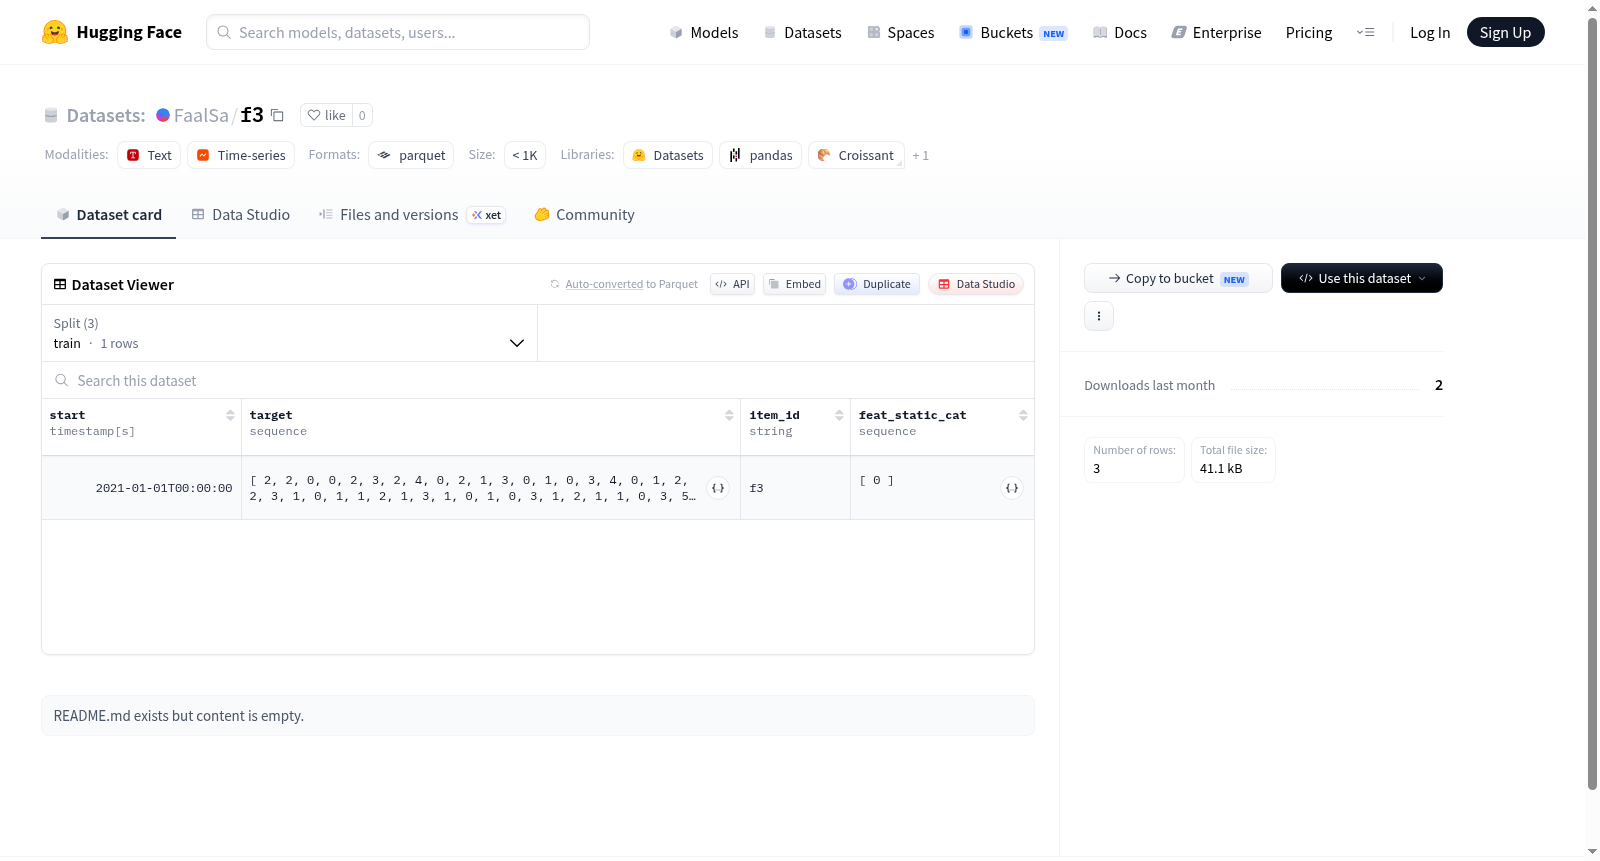Select the pandas library tag

tap(760, 155)
